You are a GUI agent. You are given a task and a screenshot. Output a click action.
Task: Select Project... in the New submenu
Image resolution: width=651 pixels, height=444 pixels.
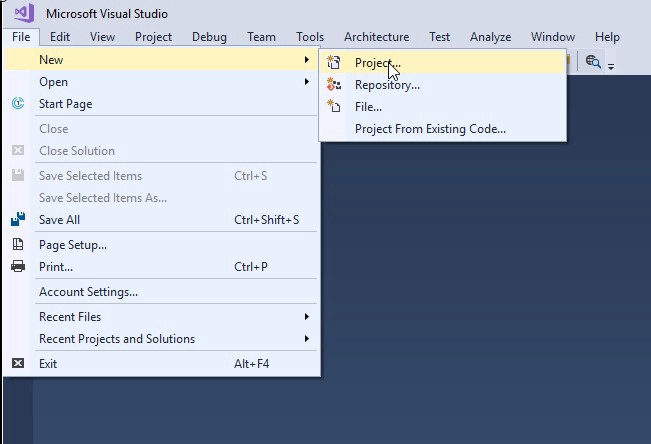coord(443,62)
